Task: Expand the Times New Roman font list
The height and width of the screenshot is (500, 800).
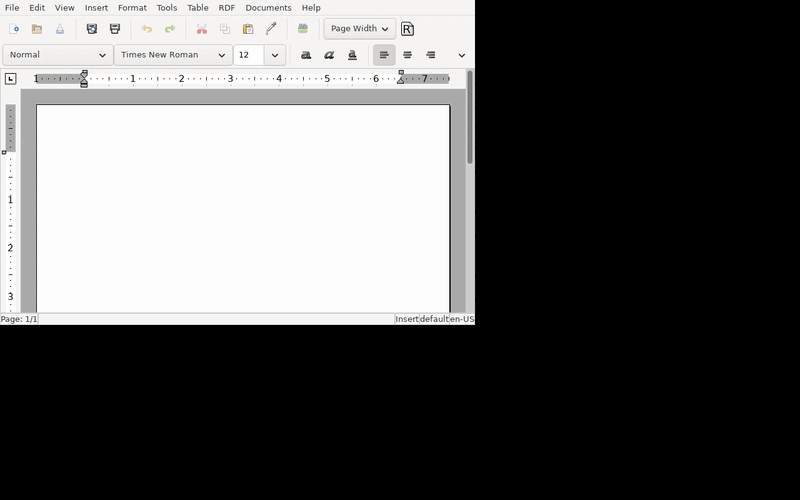Action: (173, 55)
